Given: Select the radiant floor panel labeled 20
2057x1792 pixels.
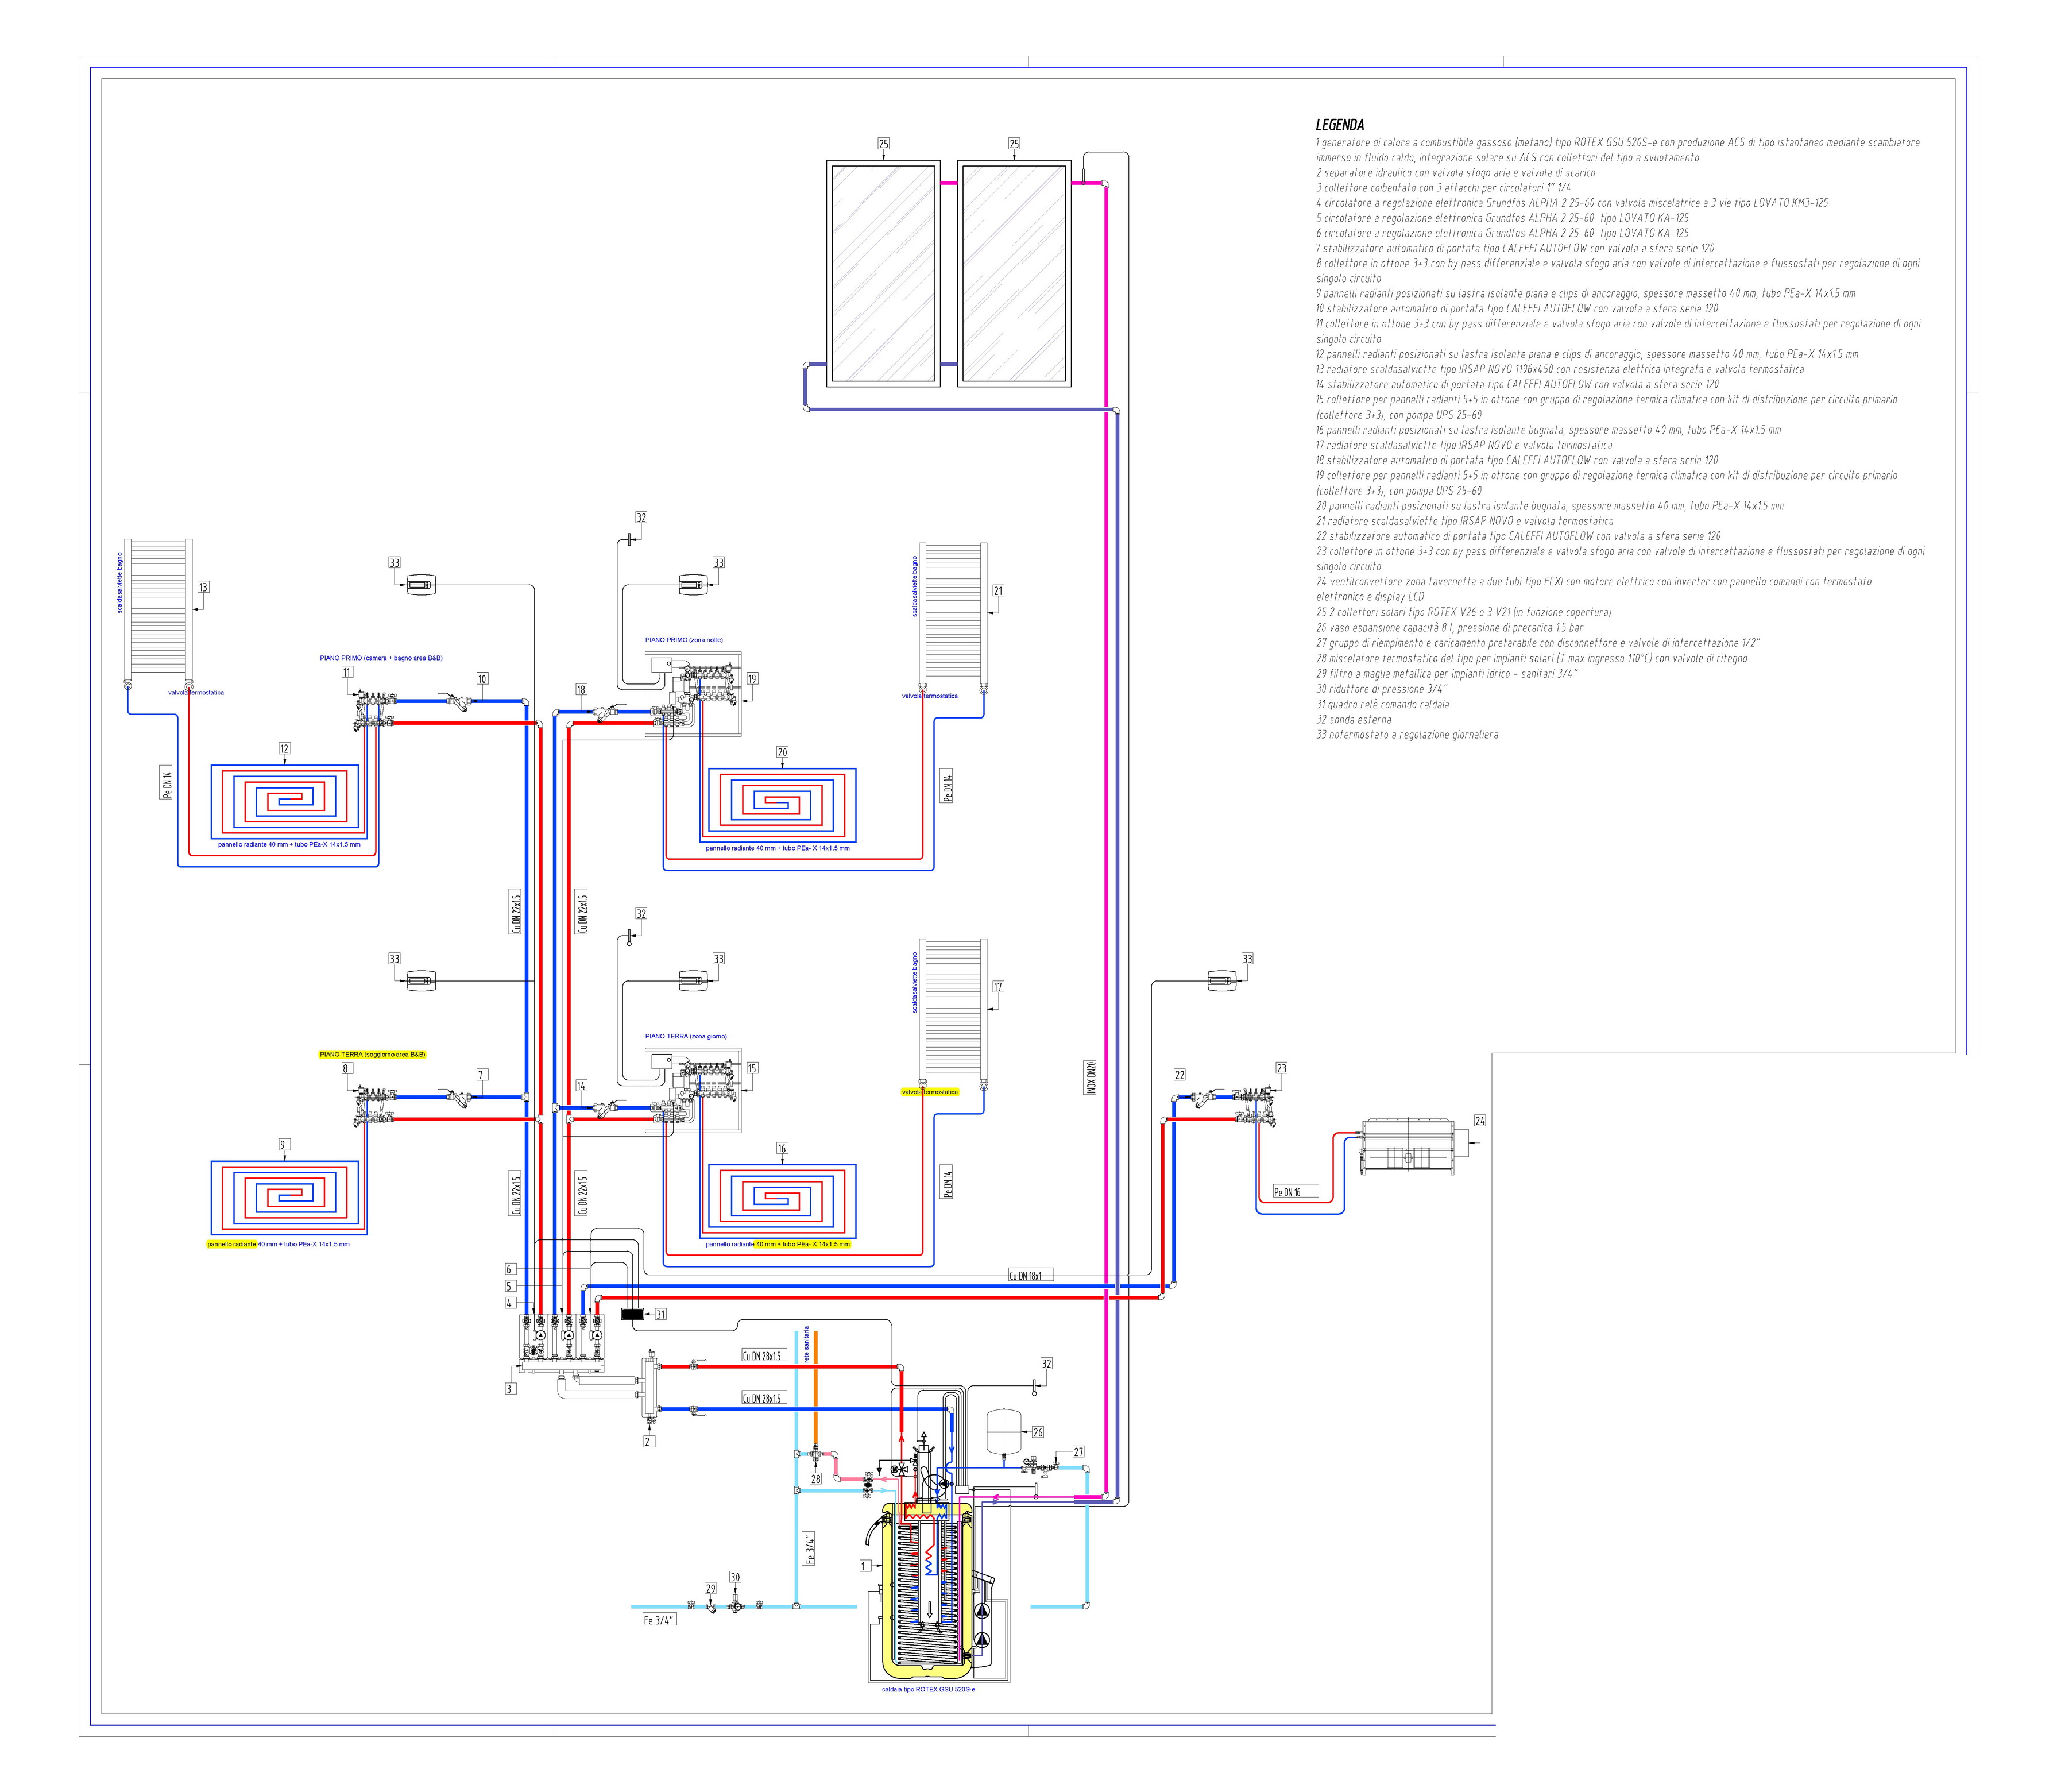Looking at the screenshot, I should point(778,804).
